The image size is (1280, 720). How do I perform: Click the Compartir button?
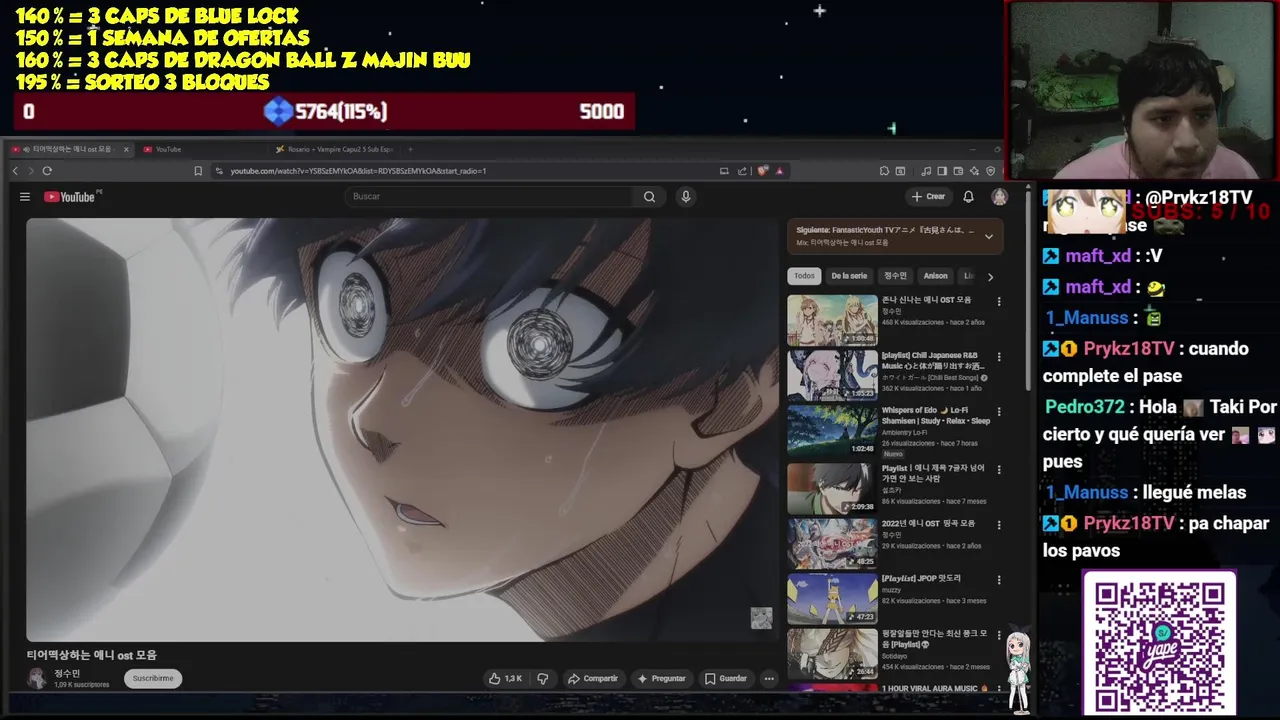pyautogui.click(x=592, y=678)
